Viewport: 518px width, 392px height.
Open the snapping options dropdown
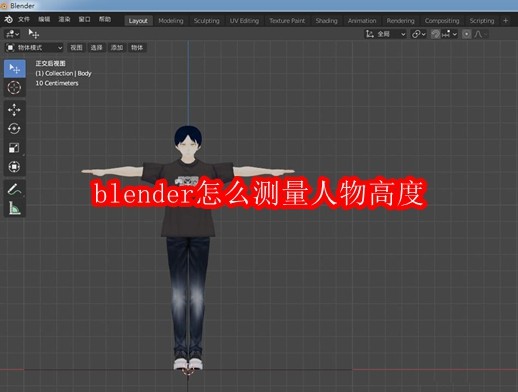pos(449,34)
